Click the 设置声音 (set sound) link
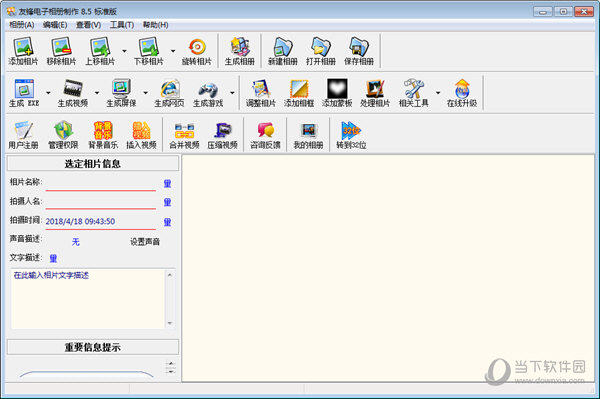The height and width of the screenshot is (399, 600). (x=145, y=242)
